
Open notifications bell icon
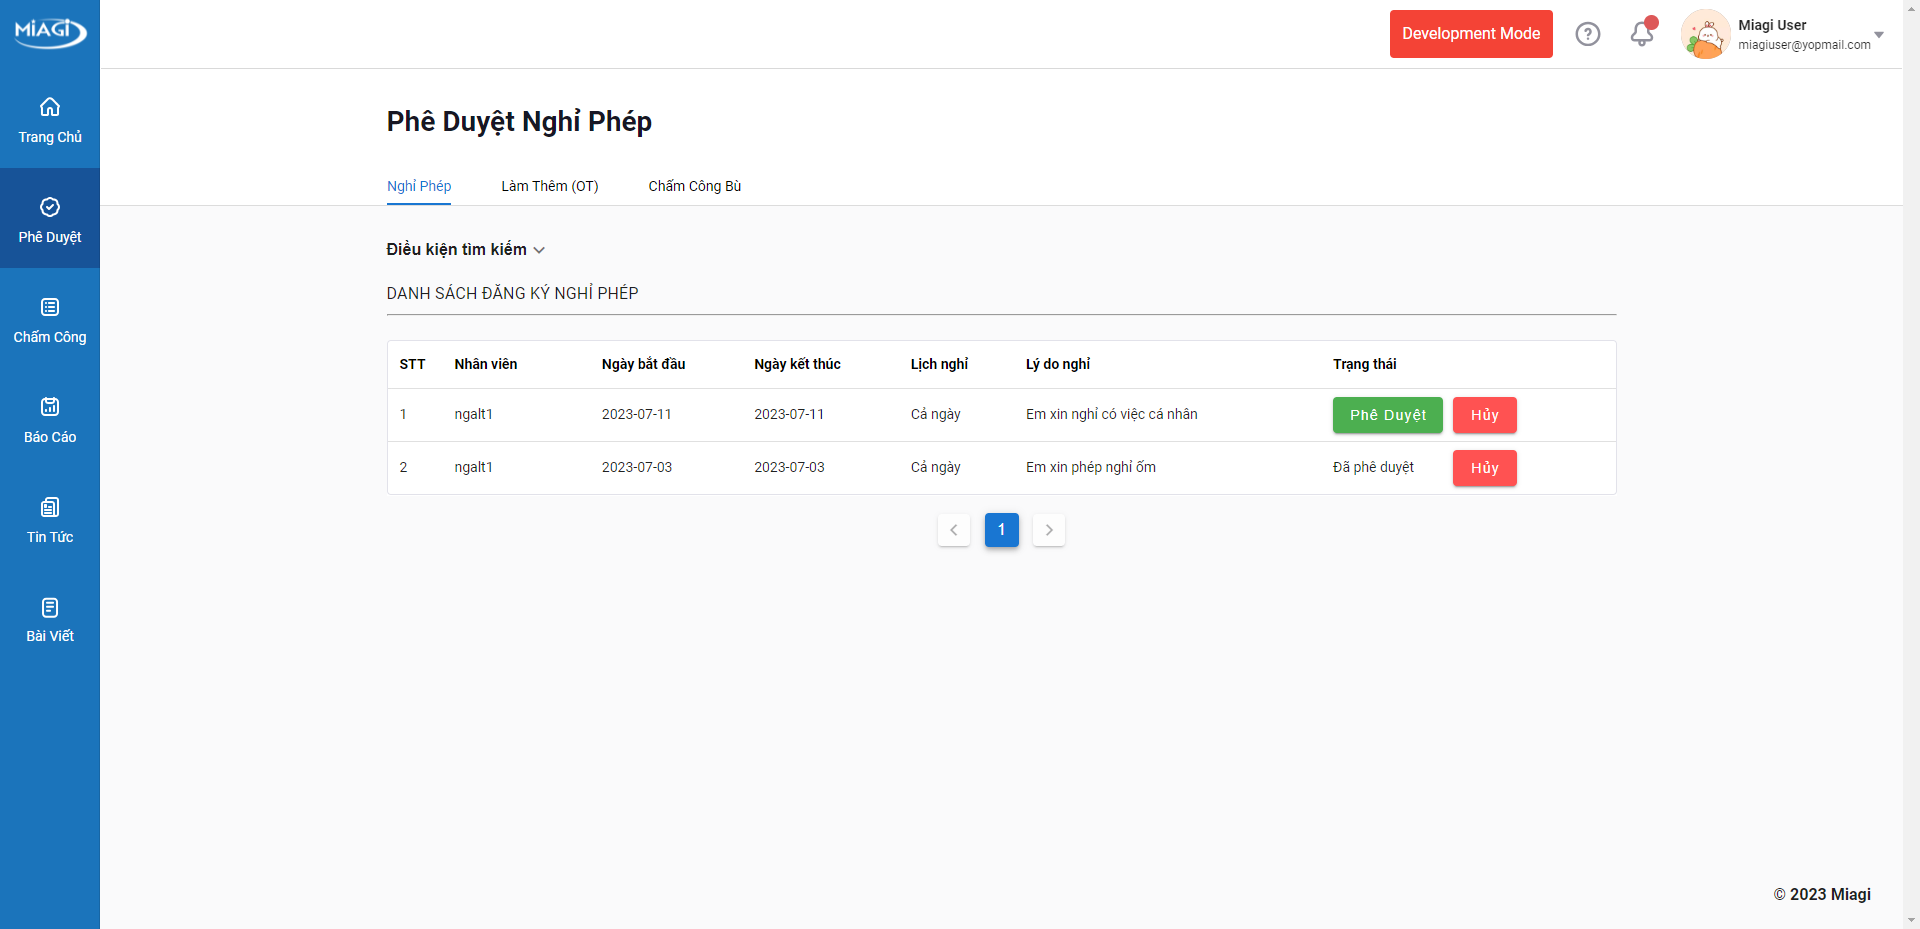[1641, 34]
